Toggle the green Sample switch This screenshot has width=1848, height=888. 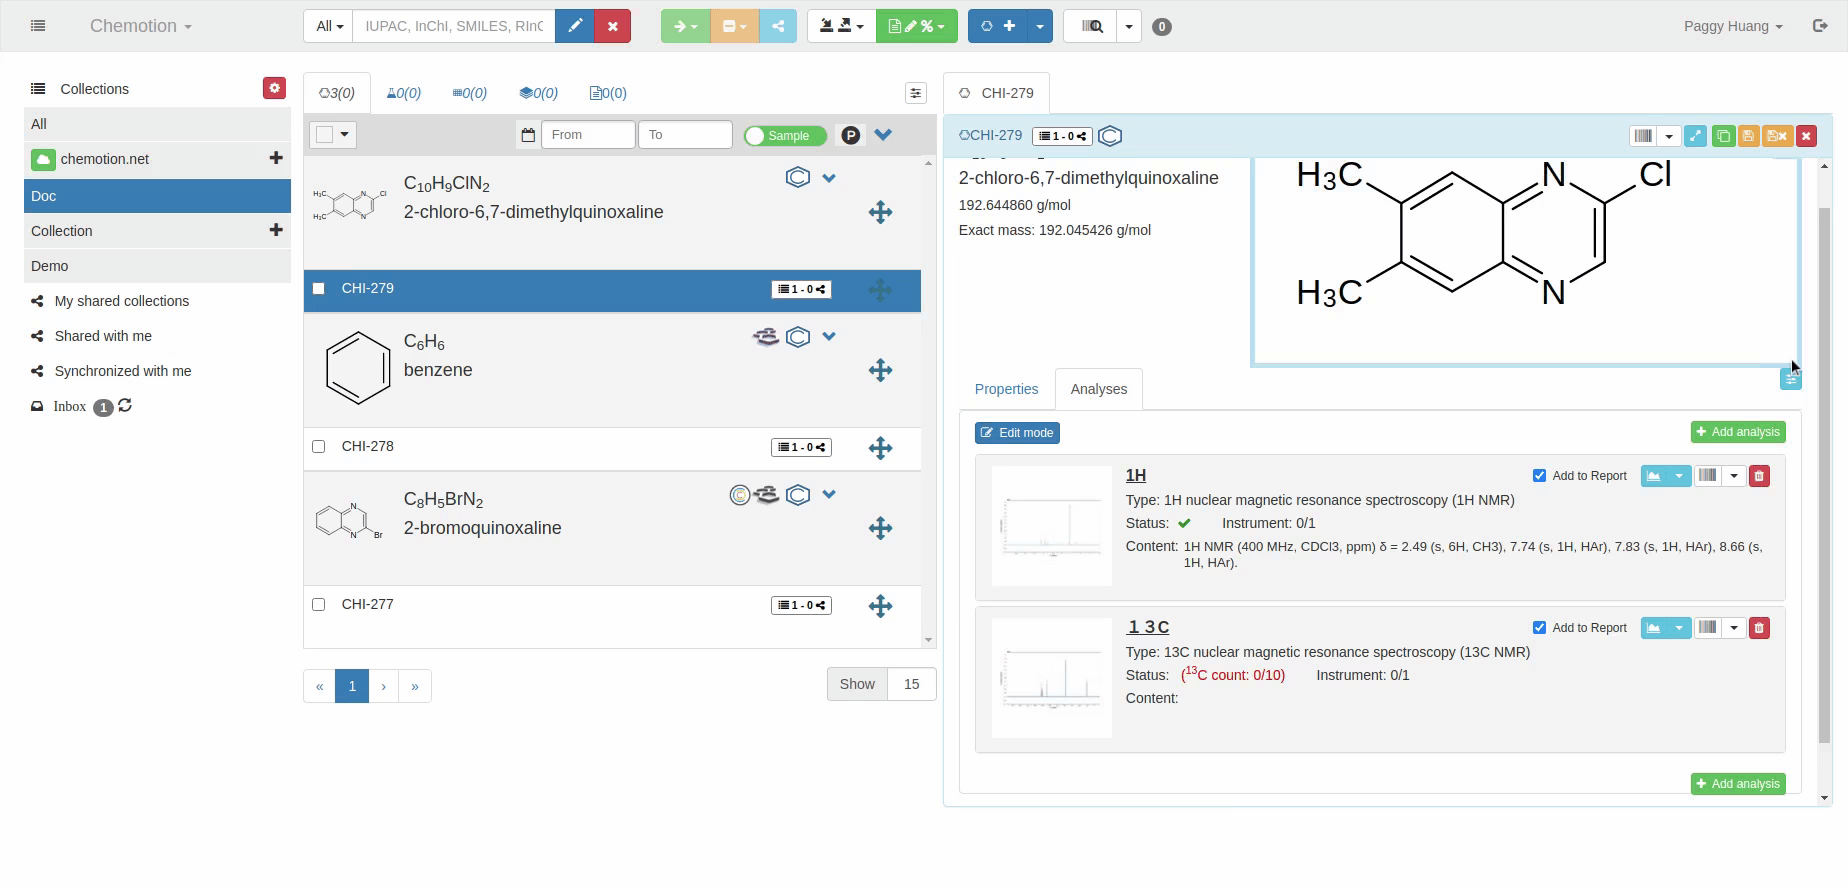coord(785,135)
